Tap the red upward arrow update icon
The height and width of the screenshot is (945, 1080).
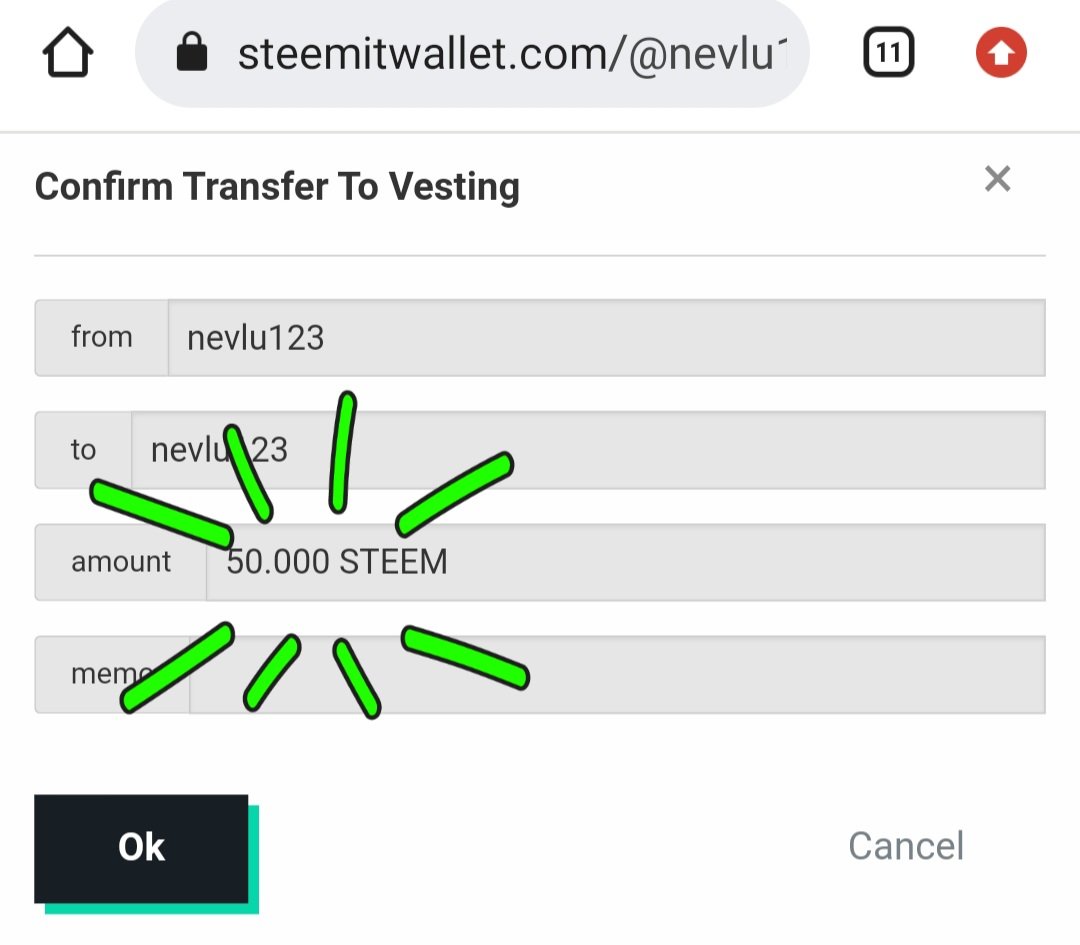click(x=1001, y=52)
